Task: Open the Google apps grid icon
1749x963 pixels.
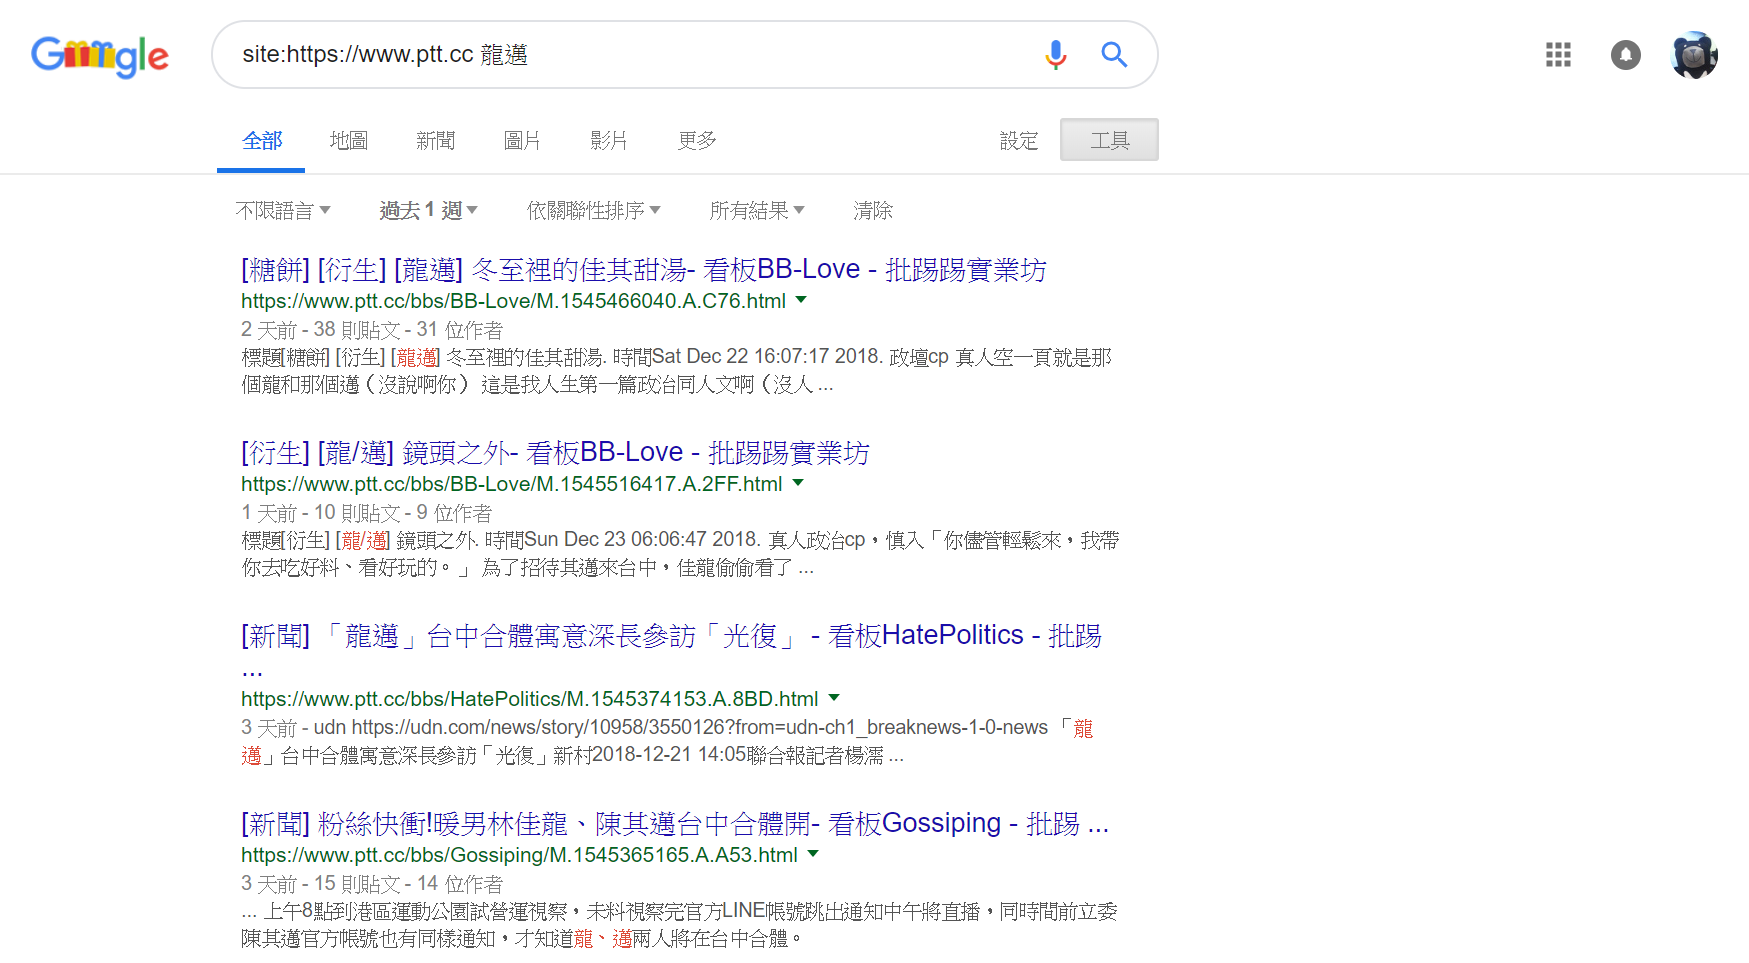Action: point(1558,54)
